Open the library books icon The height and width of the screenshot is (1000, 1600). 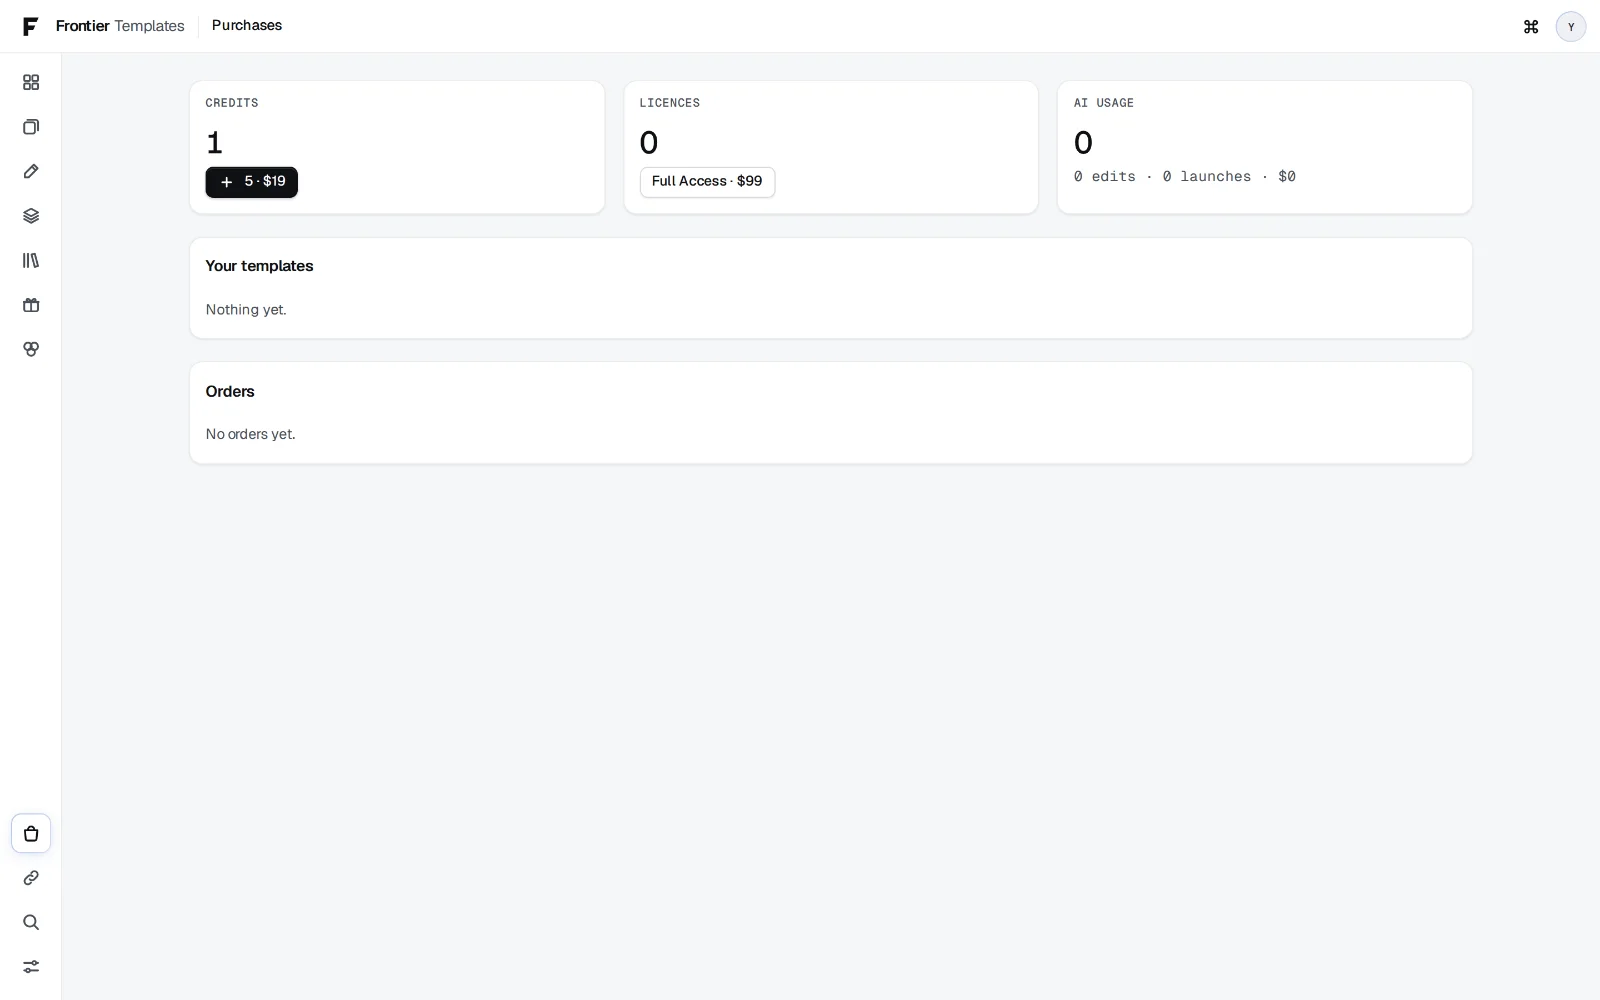(x=31, y=260)
